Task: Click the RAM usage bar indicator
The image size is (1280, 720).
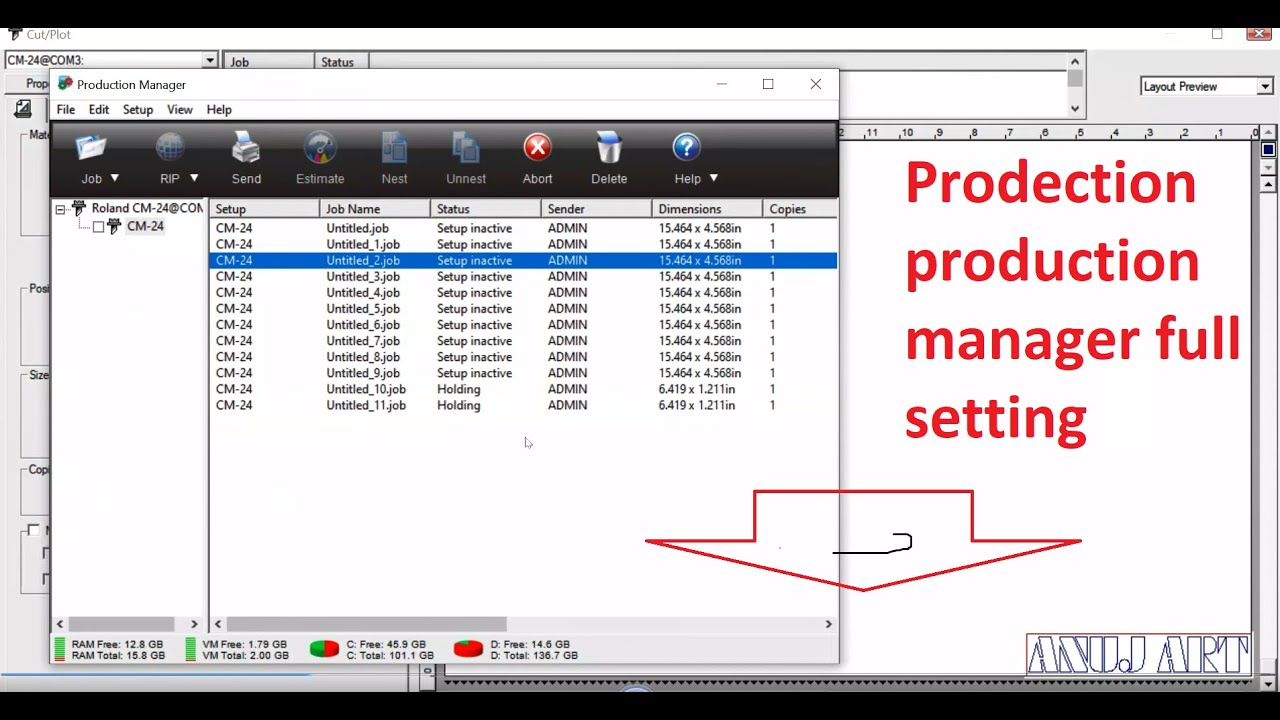Action: [59, 649]
